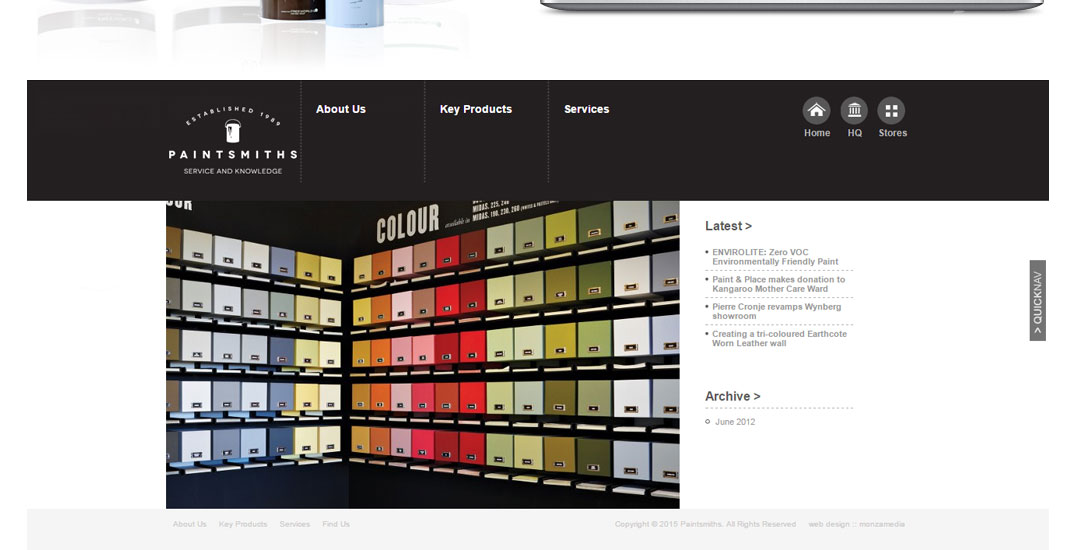Open the Key Products menu

tap(475, 109)
